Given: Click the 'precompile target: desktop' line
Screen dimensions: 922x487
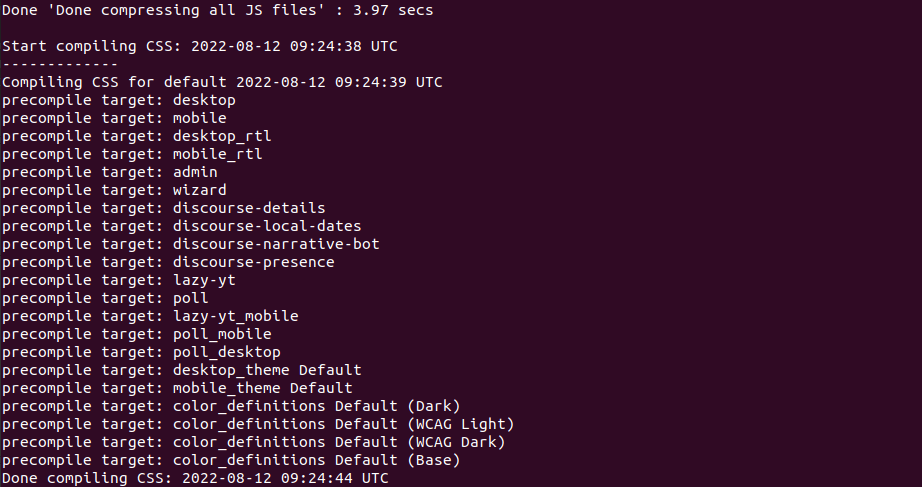Looking at the screenshot, I should (x=118, y=100).
